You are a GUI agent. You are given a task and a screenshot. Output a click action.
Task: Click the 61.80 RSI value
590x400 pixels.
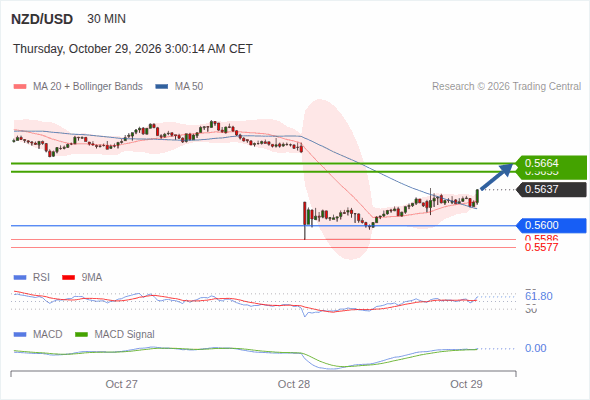[x=539, y=296]
